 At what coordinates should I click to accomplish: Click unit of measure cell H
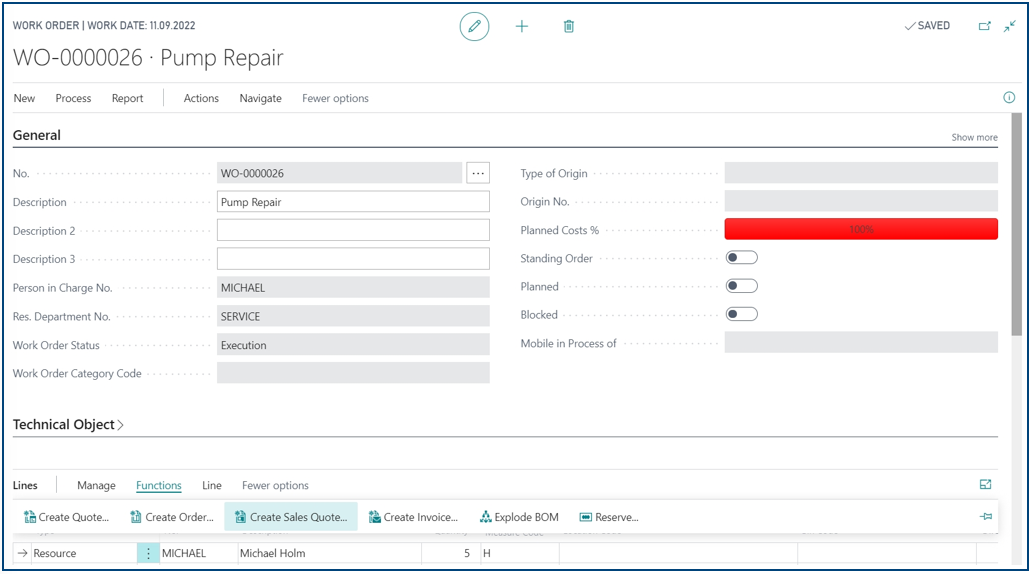coord(519,553)
